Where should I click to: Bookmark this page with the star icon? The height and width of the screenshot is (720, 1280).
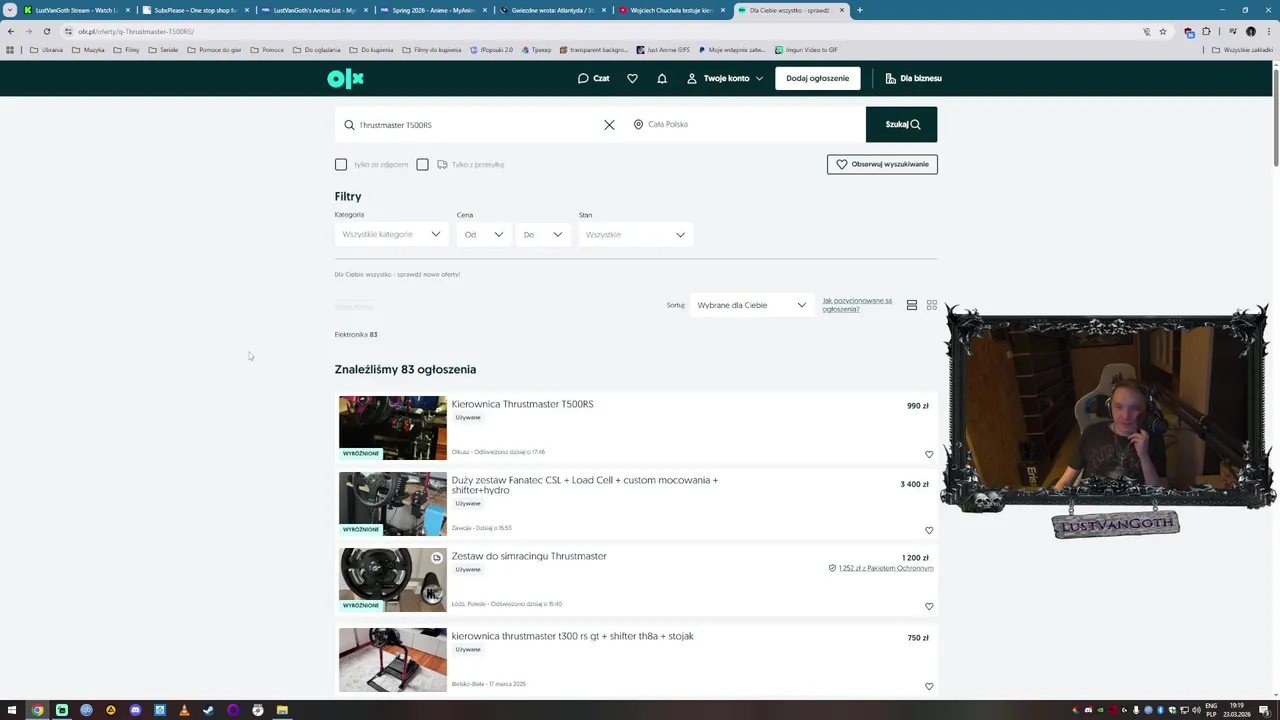coord(1162,31)
